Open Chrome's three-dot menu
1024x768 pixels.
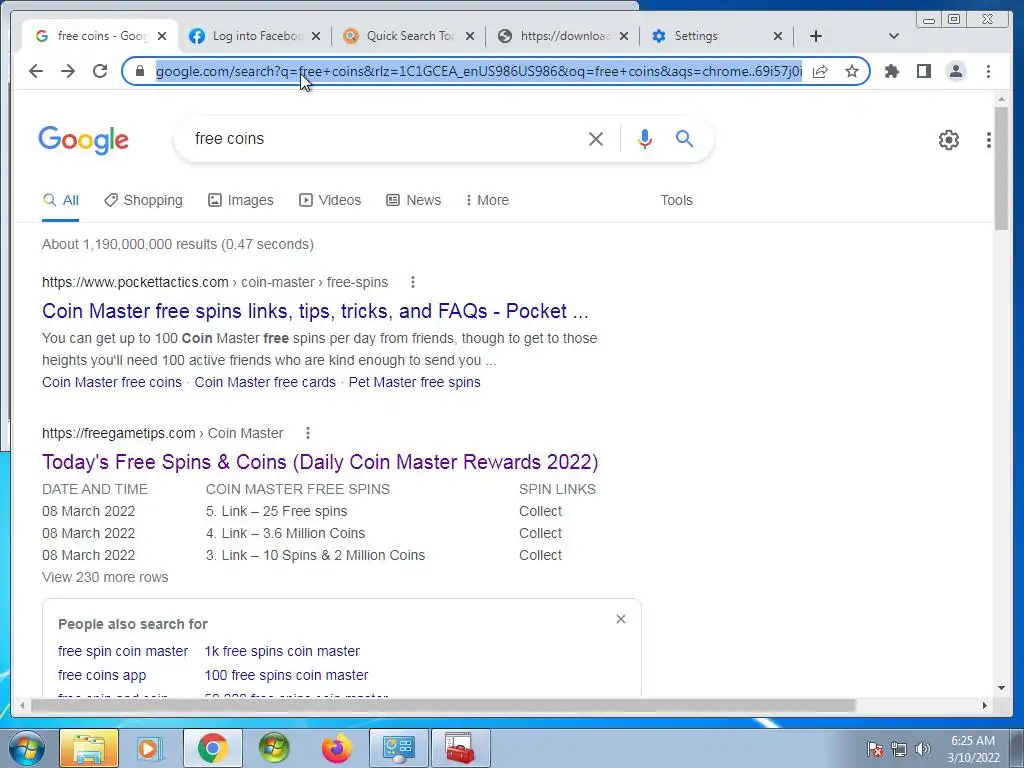click(x=988, y=71)
